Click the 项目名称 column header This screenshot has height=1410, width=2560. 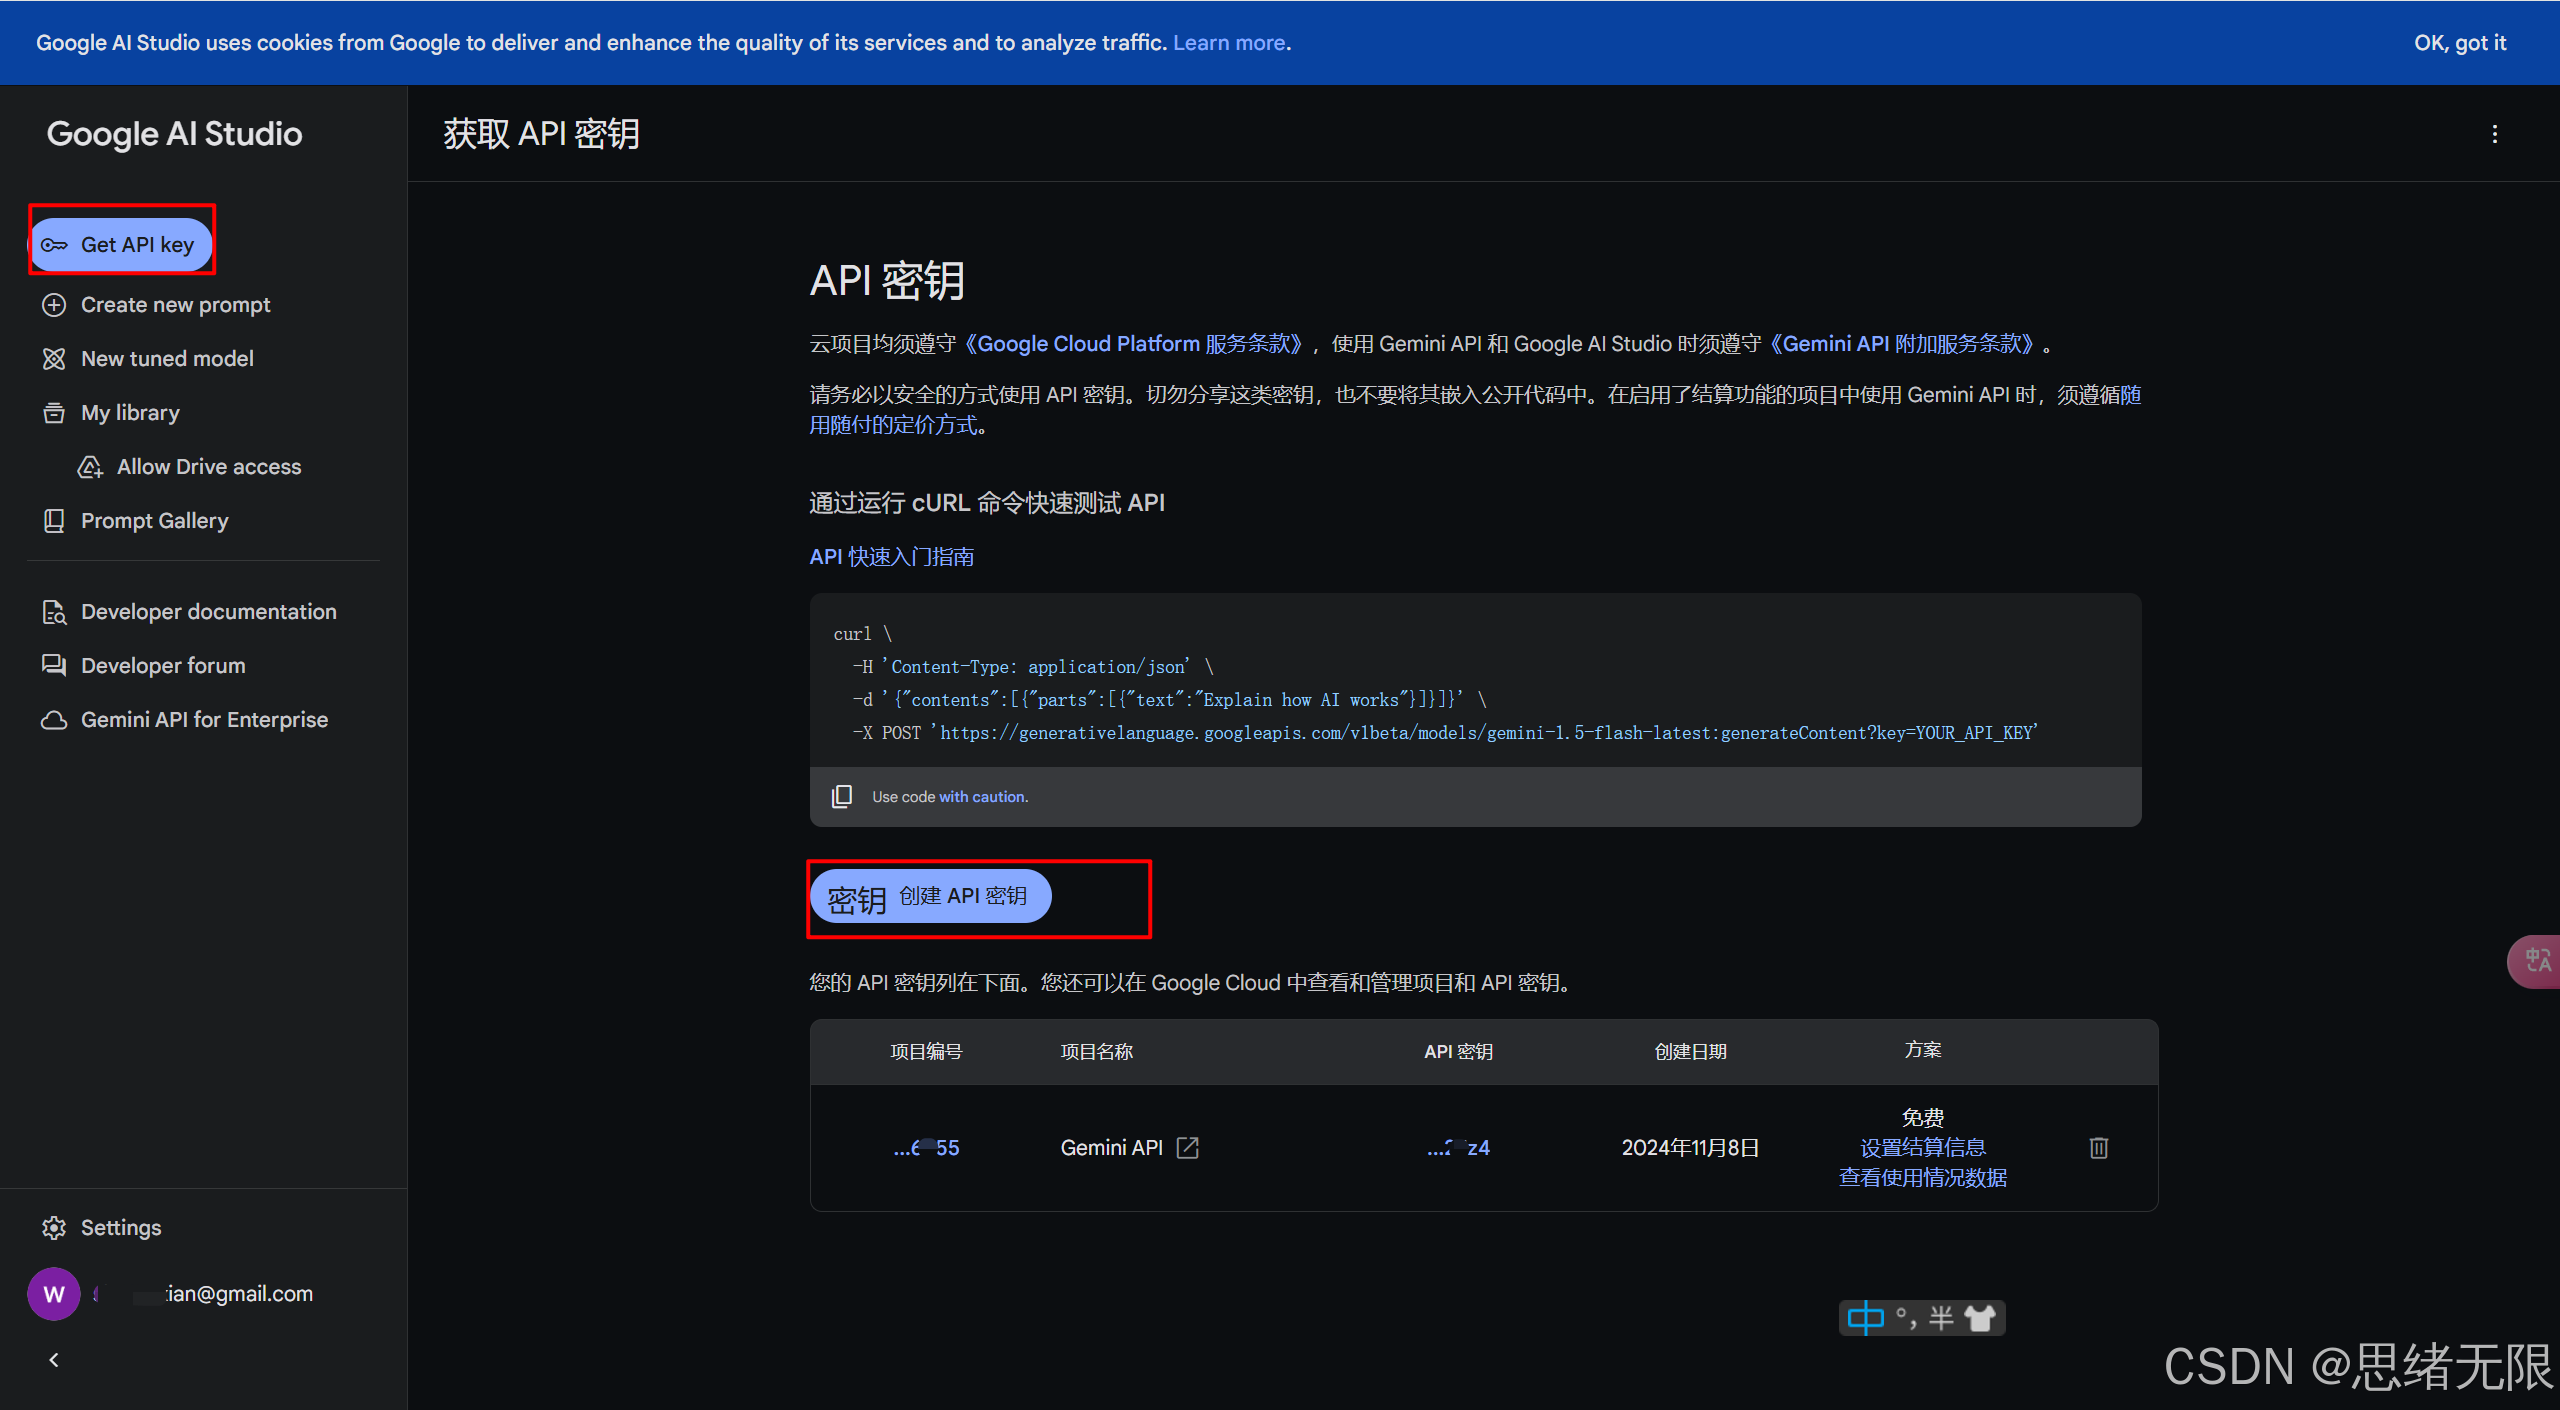(1096, 1051)
